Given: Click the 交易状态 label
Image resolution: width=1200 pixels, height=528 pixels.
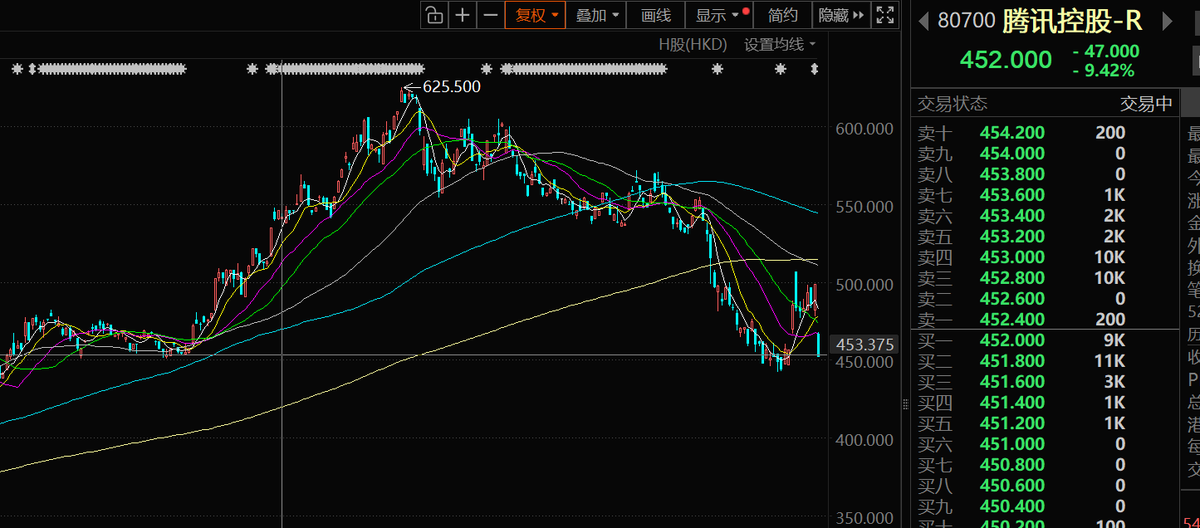Looking at the screenshot, I should click(953, 103).
